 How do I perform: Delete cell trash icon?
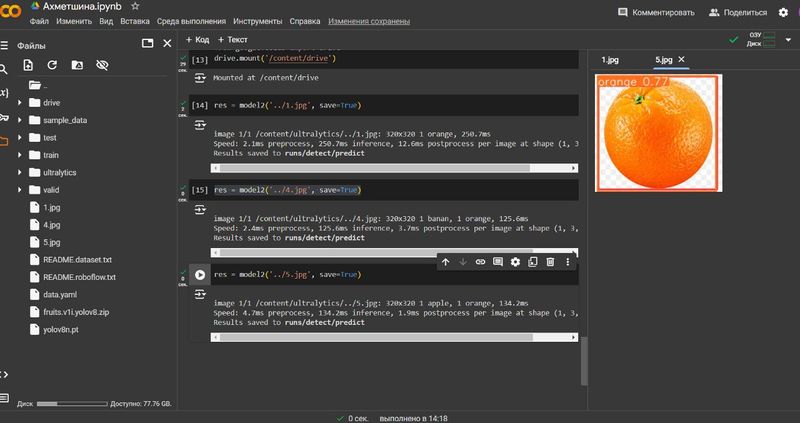[550, 262]
